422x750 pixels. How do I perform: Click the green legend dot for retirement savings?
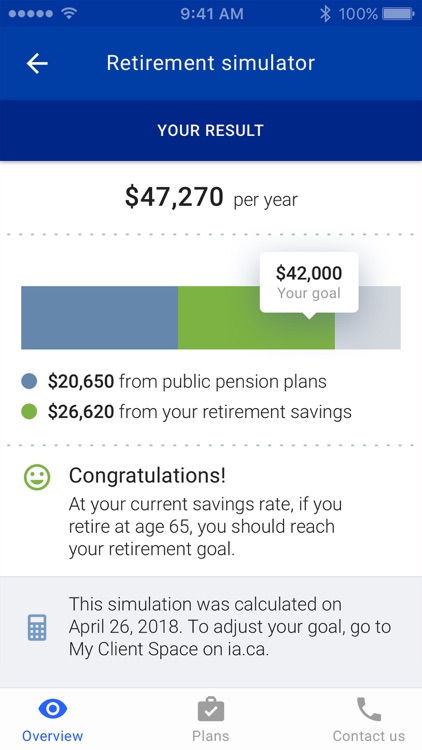29,411
